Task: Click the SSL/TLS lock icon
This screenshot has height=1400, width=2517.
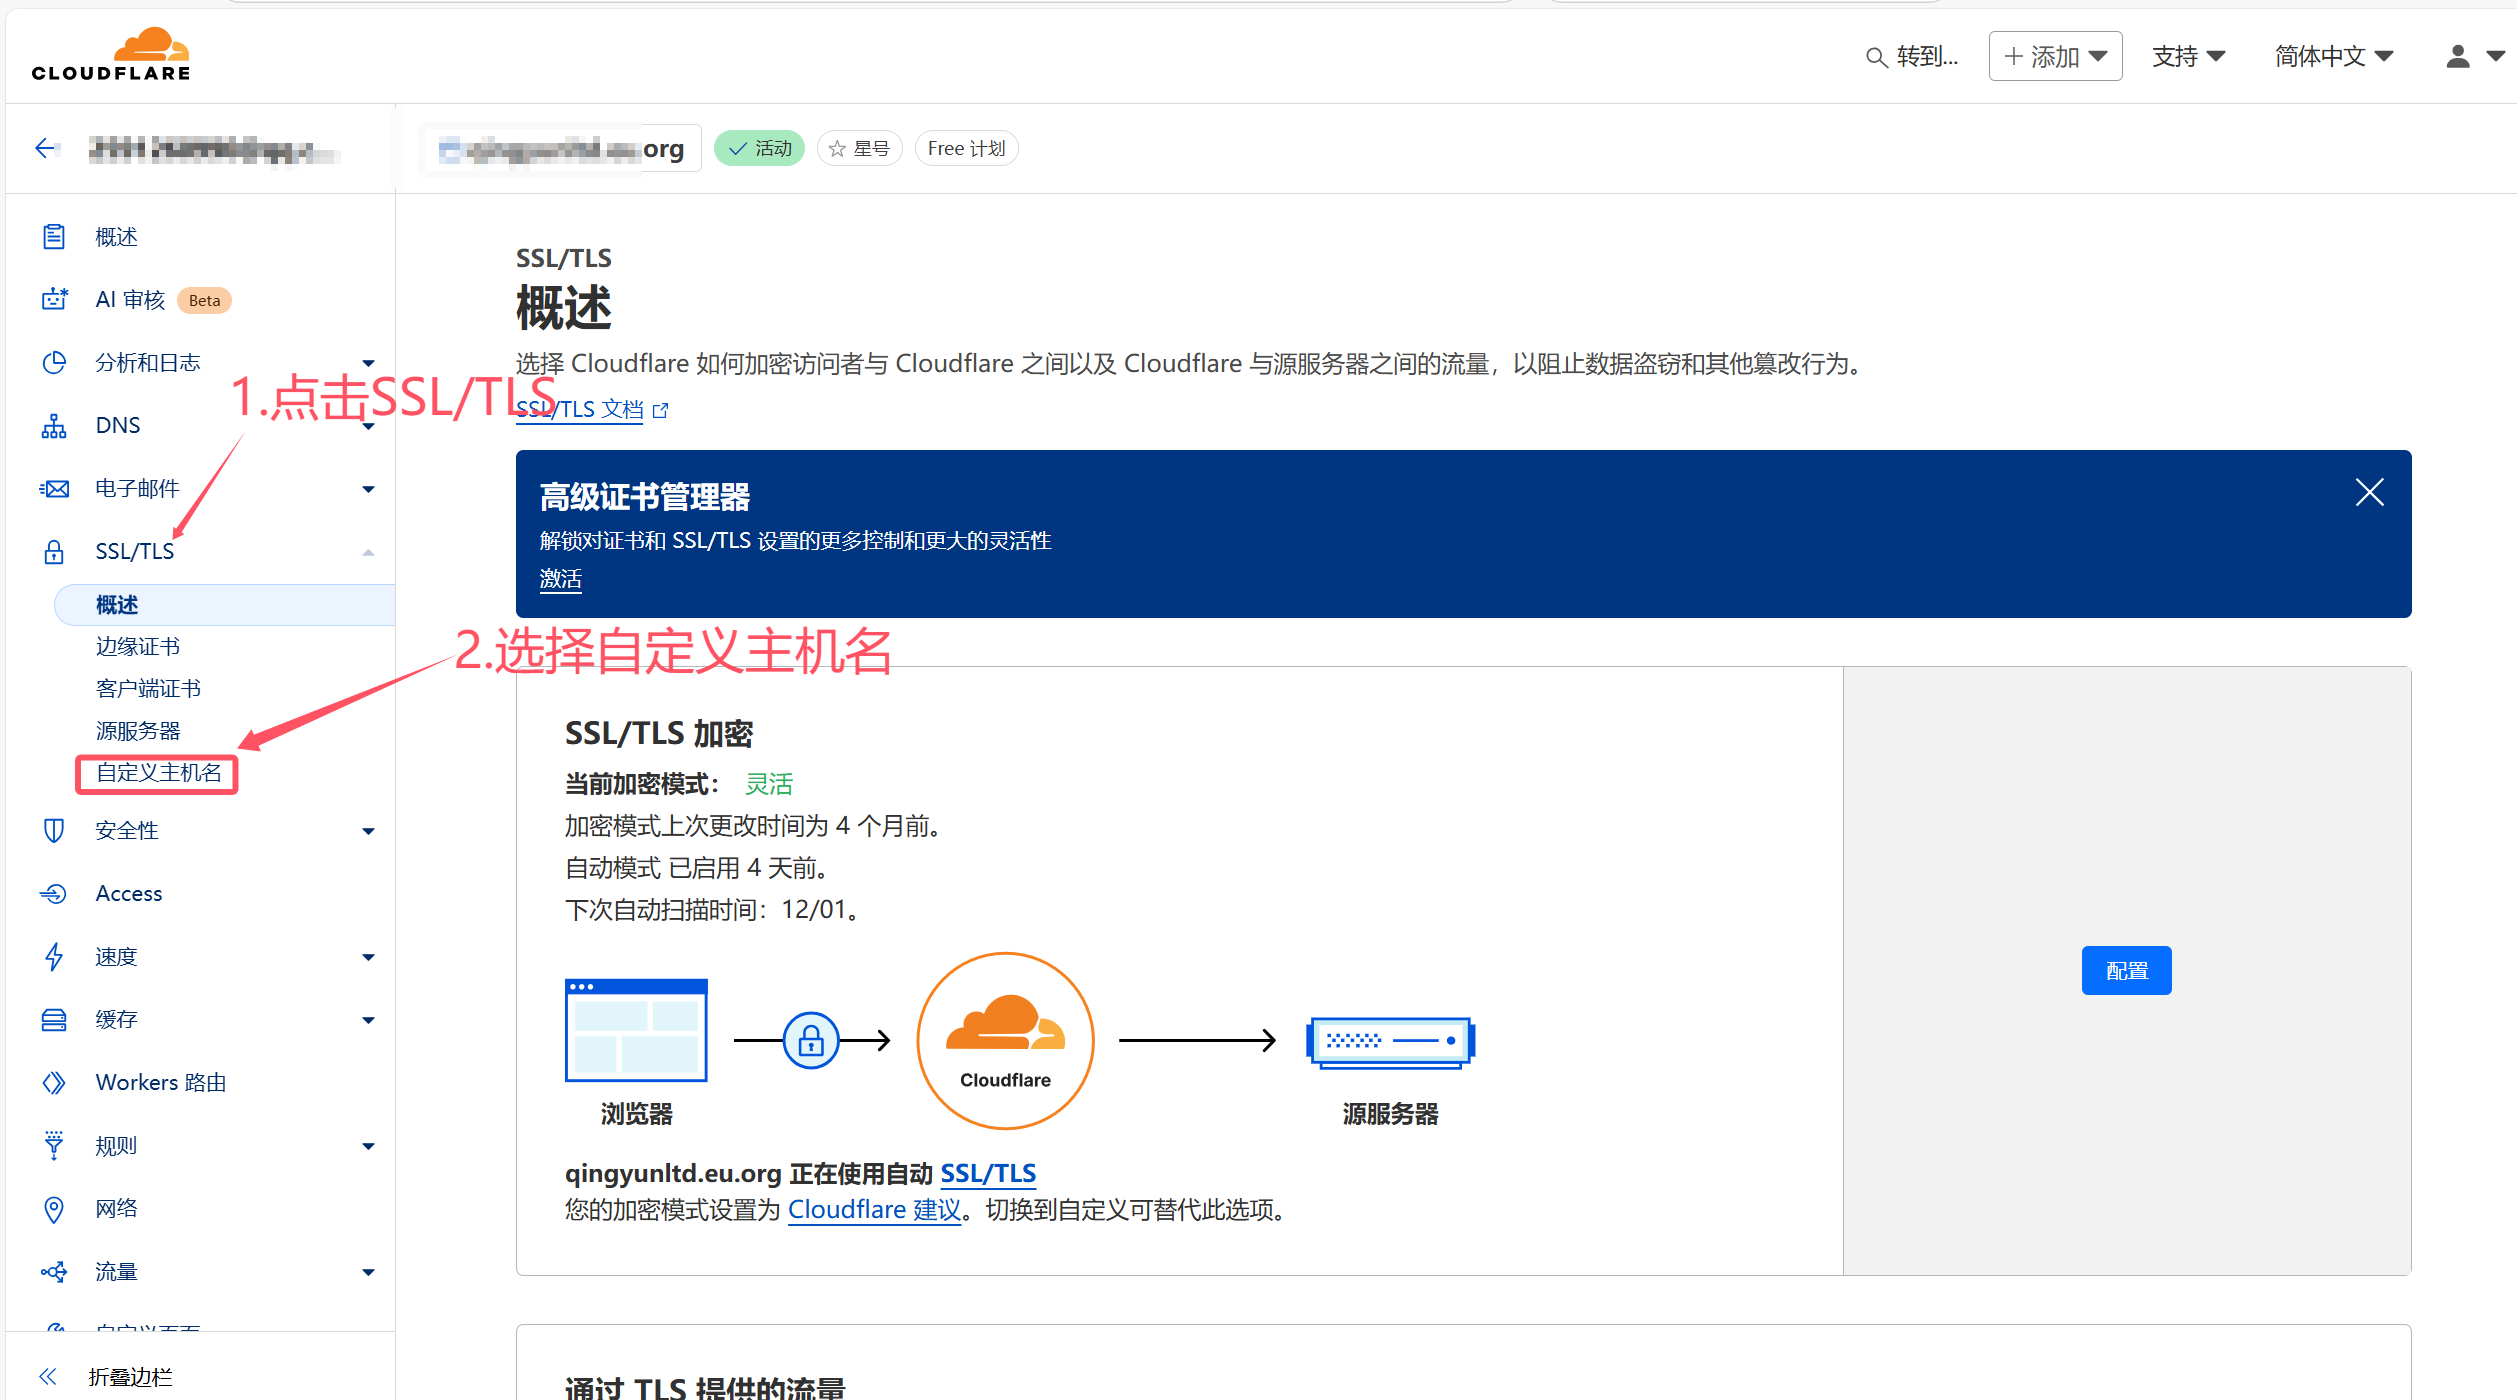Action: (x=54, y=551)
